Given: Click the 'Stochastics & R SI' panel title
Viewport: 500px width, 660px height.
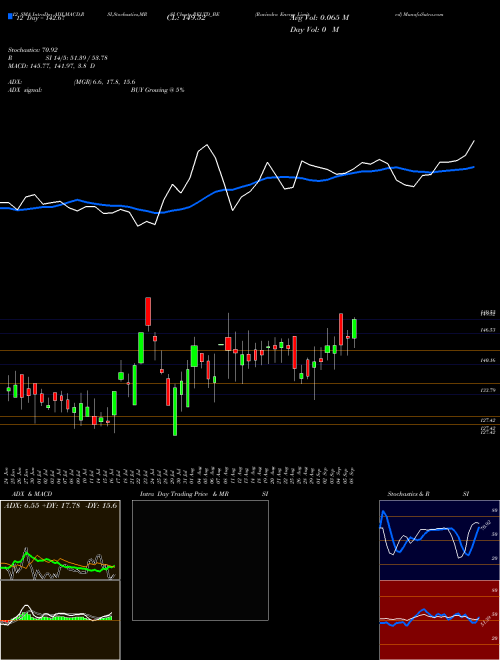Looking at the screenshot, I should pos(428,494).
